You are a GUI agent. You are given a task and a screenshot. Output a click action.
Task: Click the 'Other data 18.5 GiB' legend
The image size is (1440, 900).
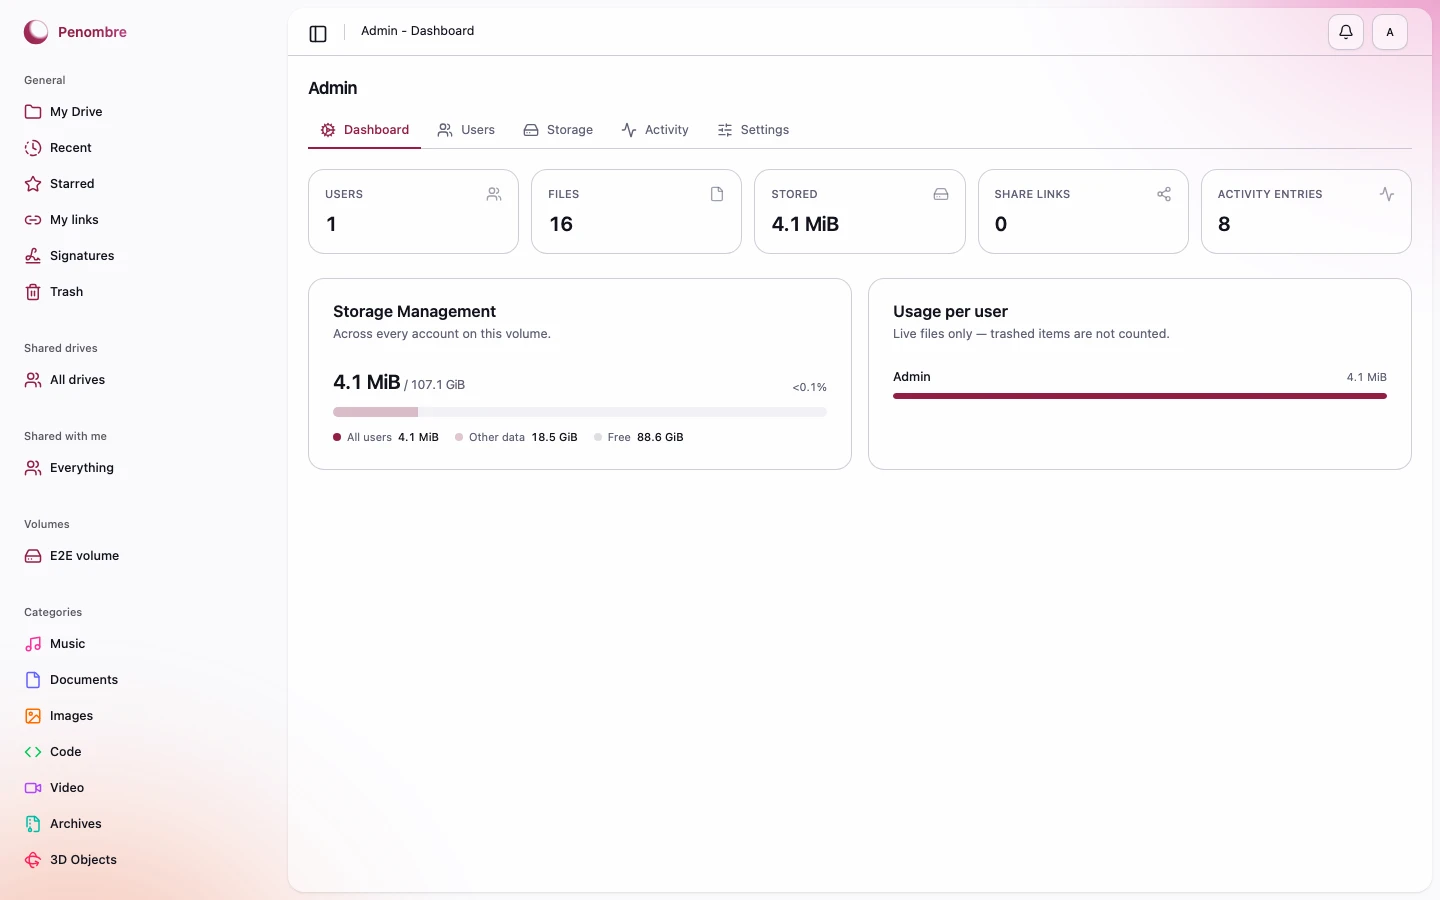point(516,437)
